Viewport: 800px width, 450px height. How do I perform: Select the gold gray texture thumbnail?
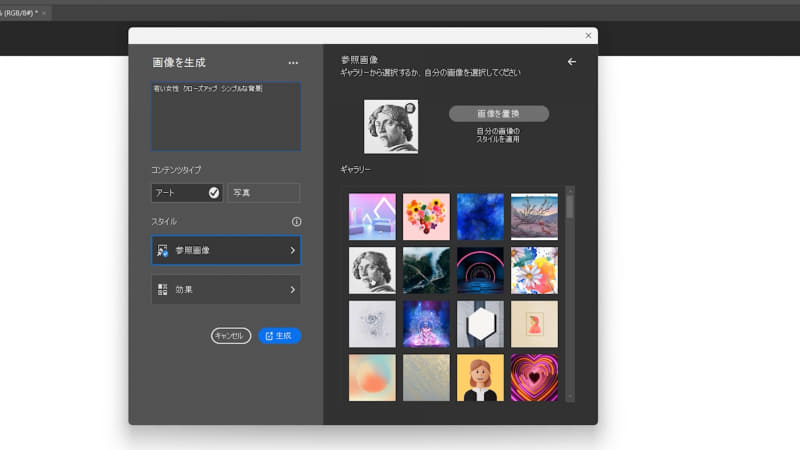pyautogui.click(x=426, y=378)
